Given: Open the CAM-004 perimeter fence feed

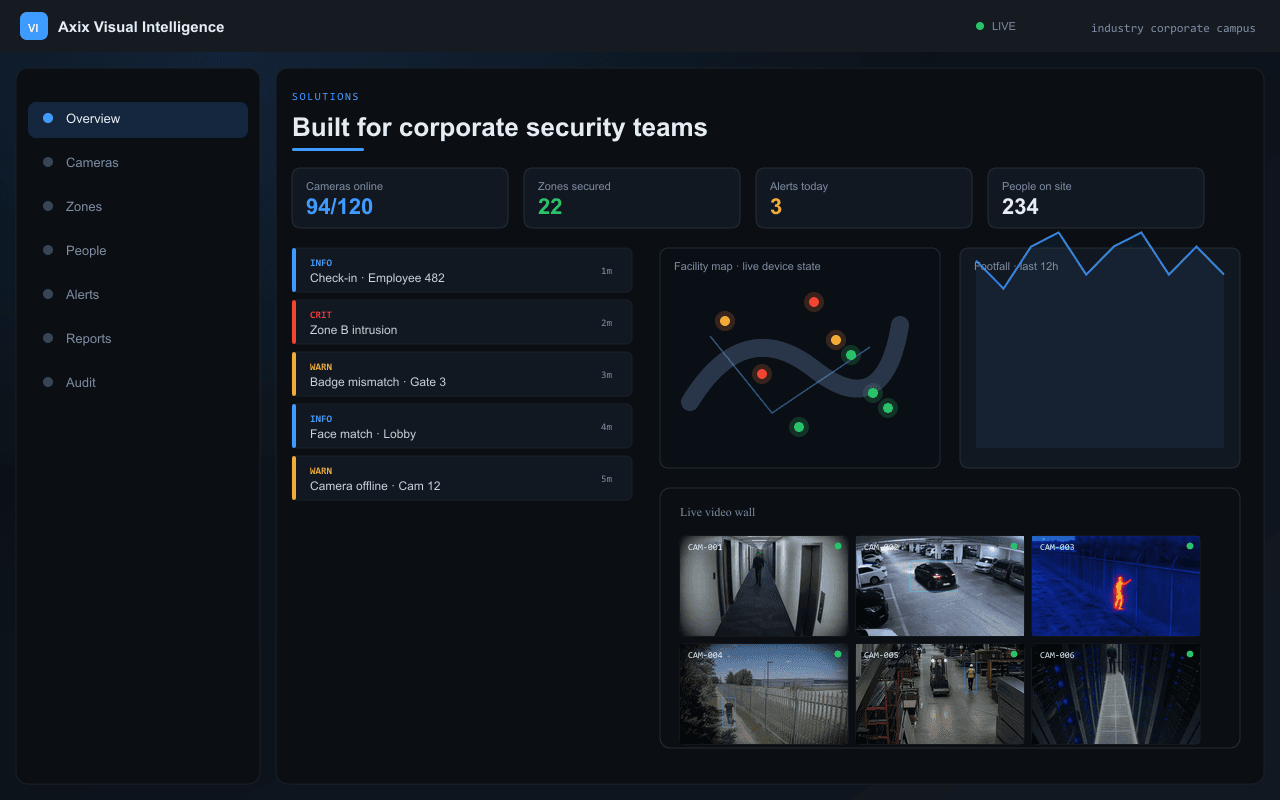Looking at the screenshot, I should pos(764,694).
